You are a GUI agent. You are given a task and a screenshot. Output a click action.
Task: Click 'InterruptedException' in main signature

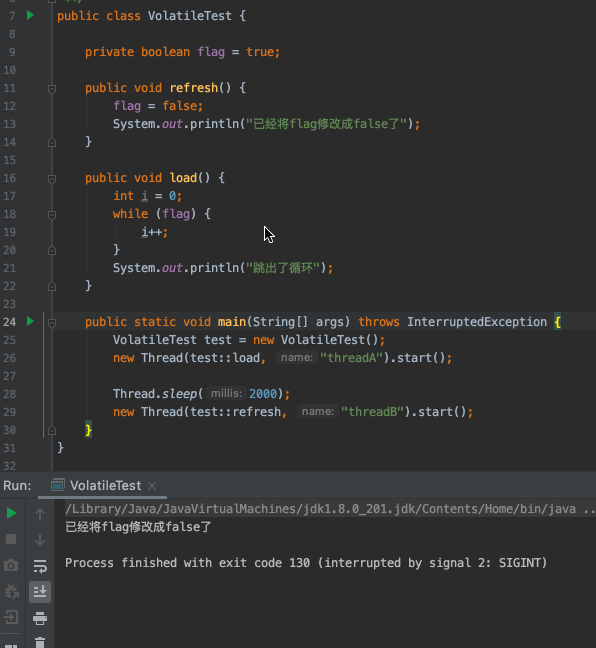point(477,322)
